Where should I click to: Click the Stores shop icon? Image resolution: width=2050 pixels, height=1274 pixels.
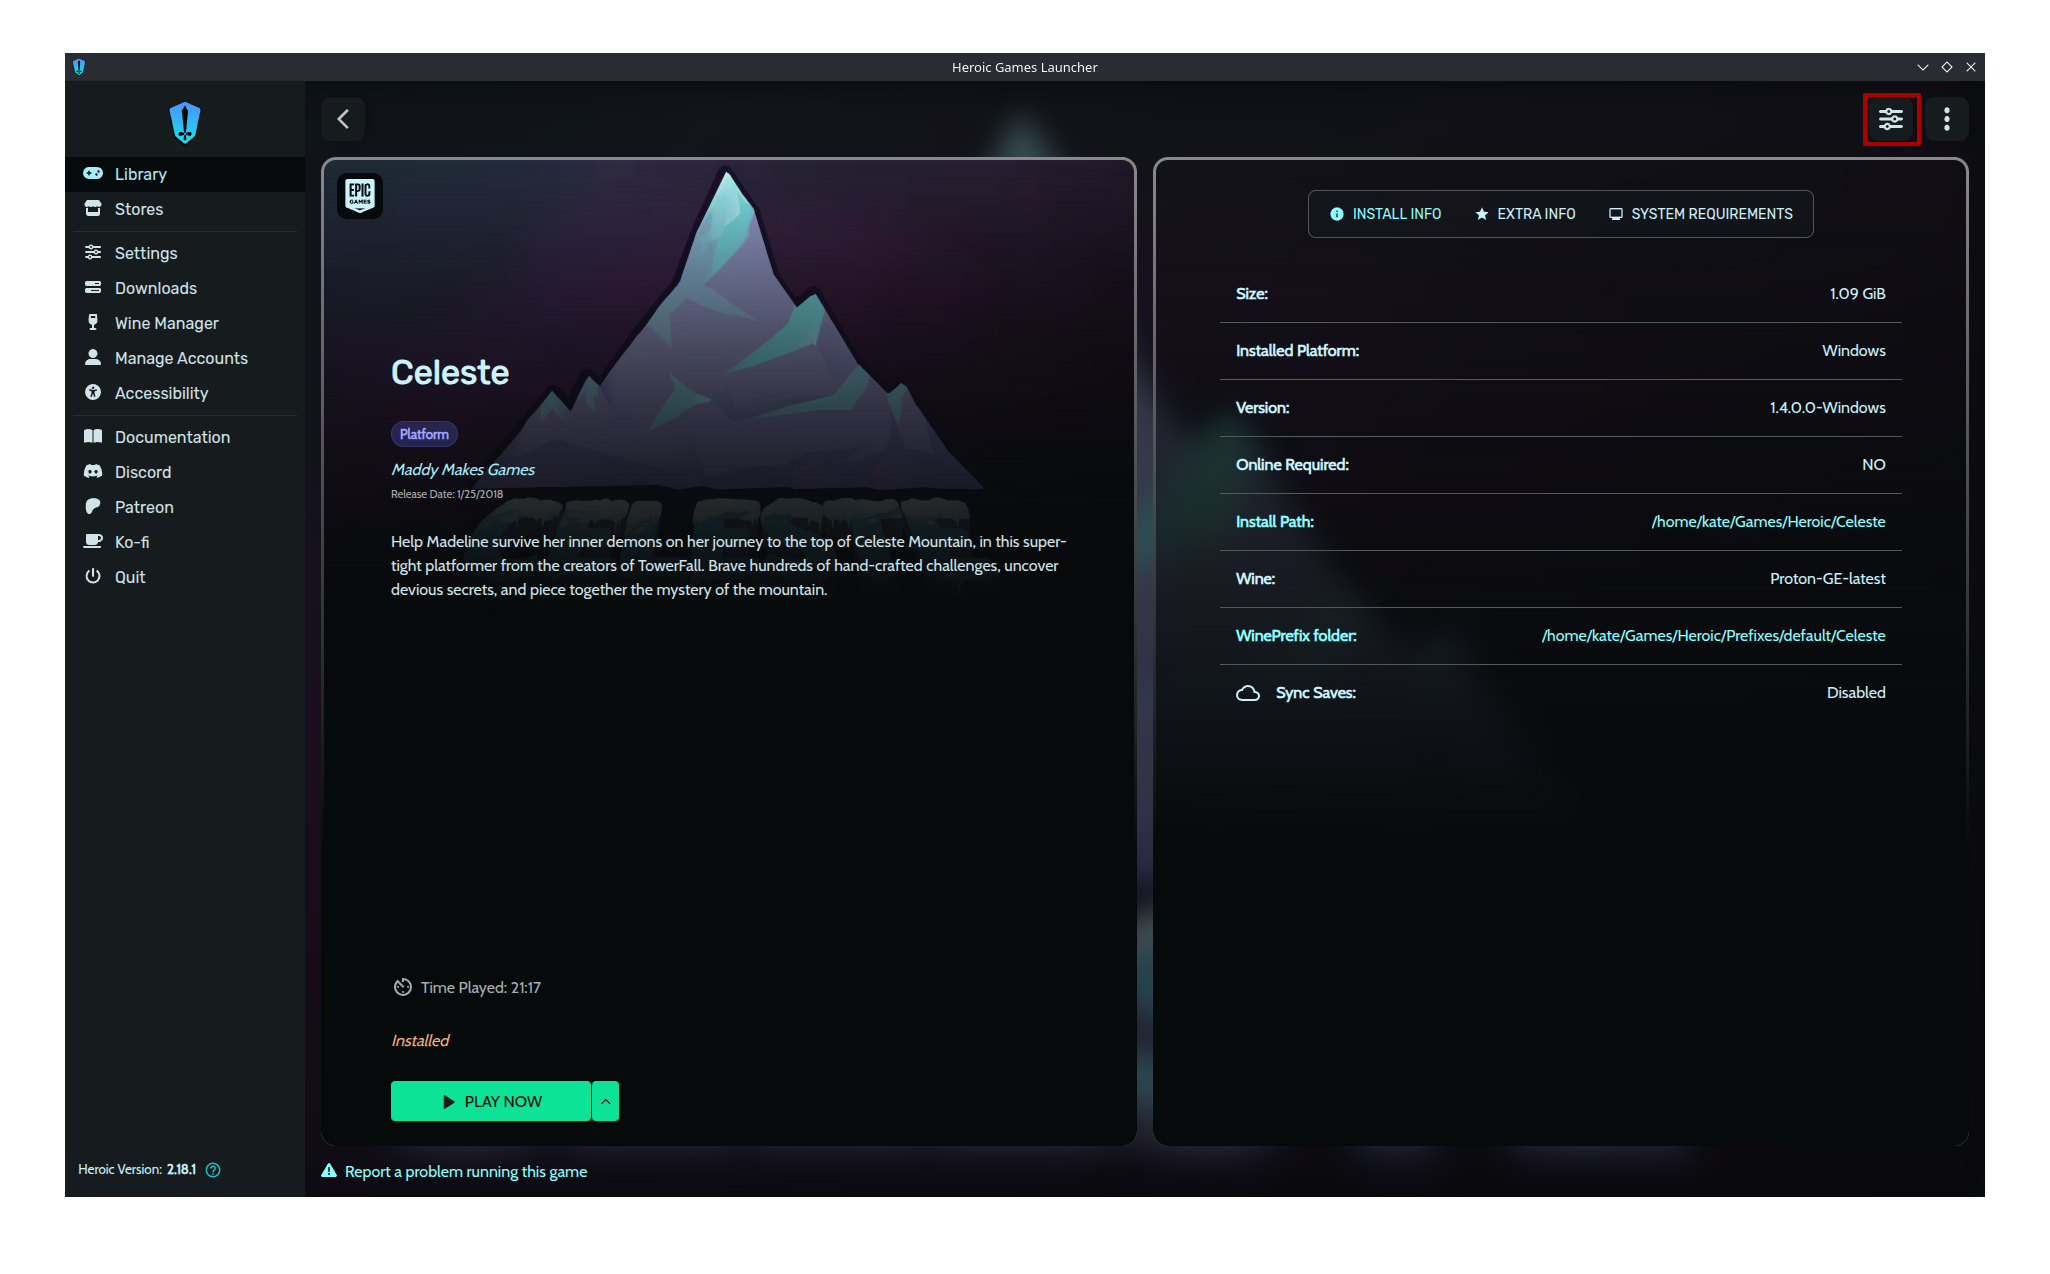93,208
